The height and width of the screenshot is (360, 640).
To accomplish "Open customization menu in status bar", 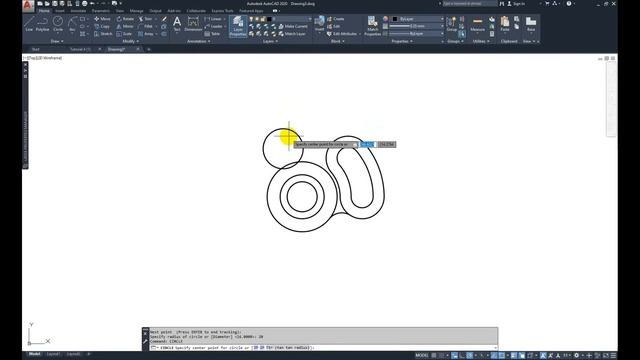I will [x=613, y=356].
